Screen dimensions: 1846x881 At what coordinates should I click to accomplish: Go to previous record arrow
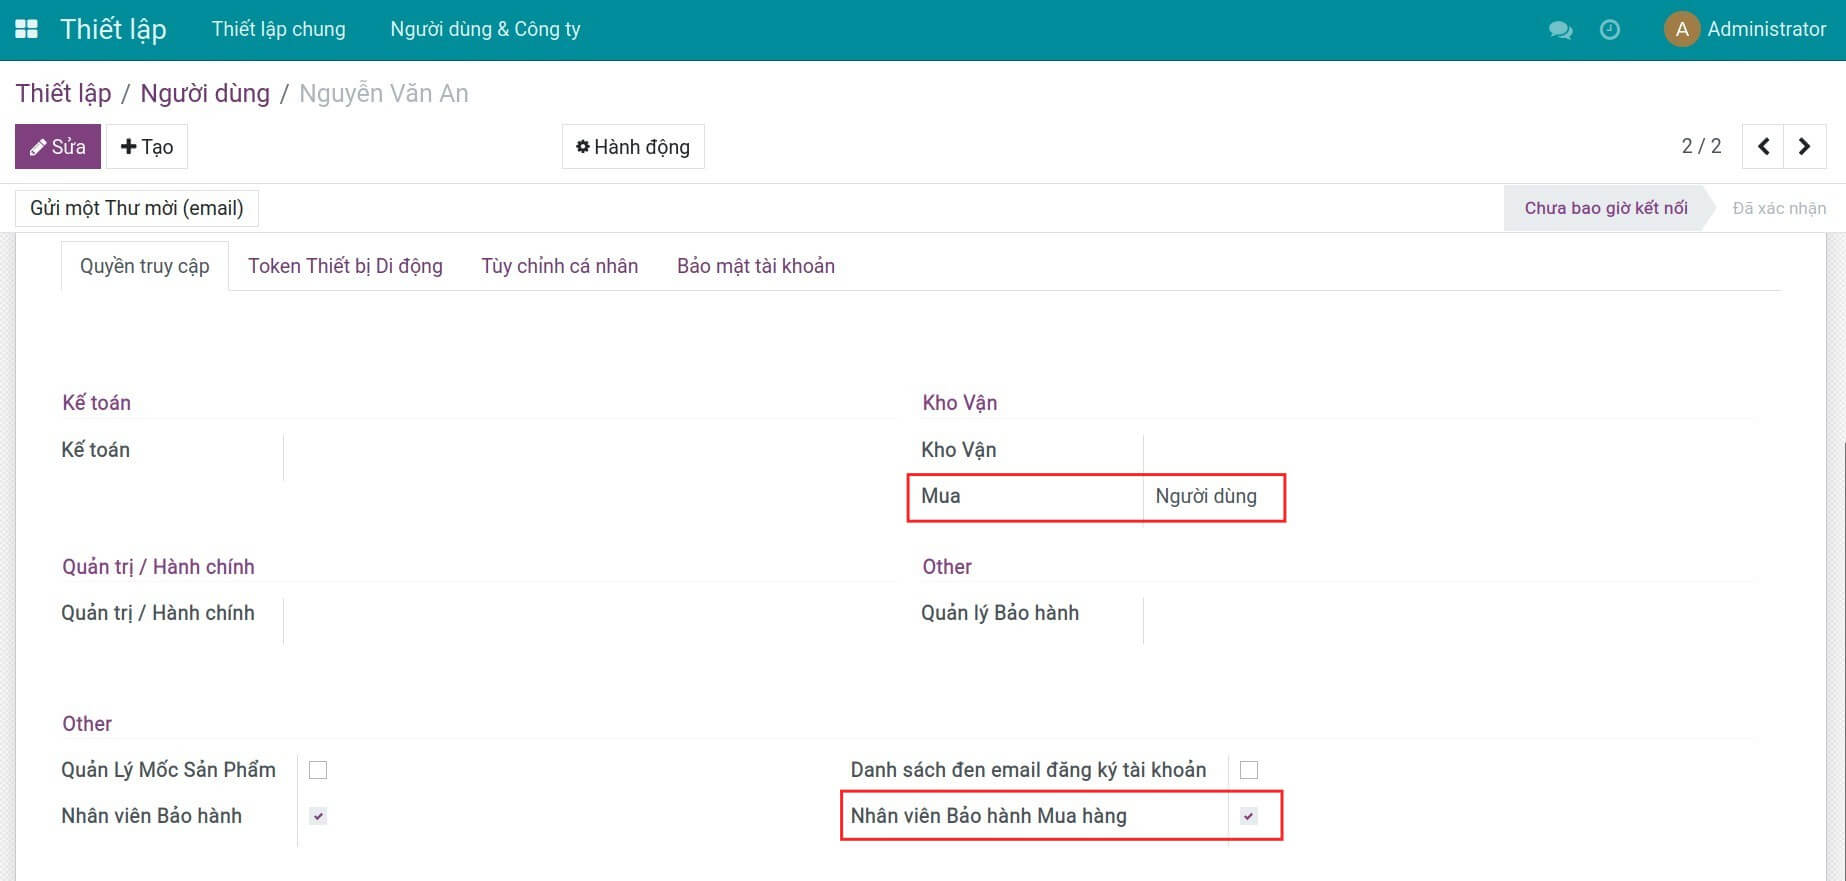click(1764, 147)
